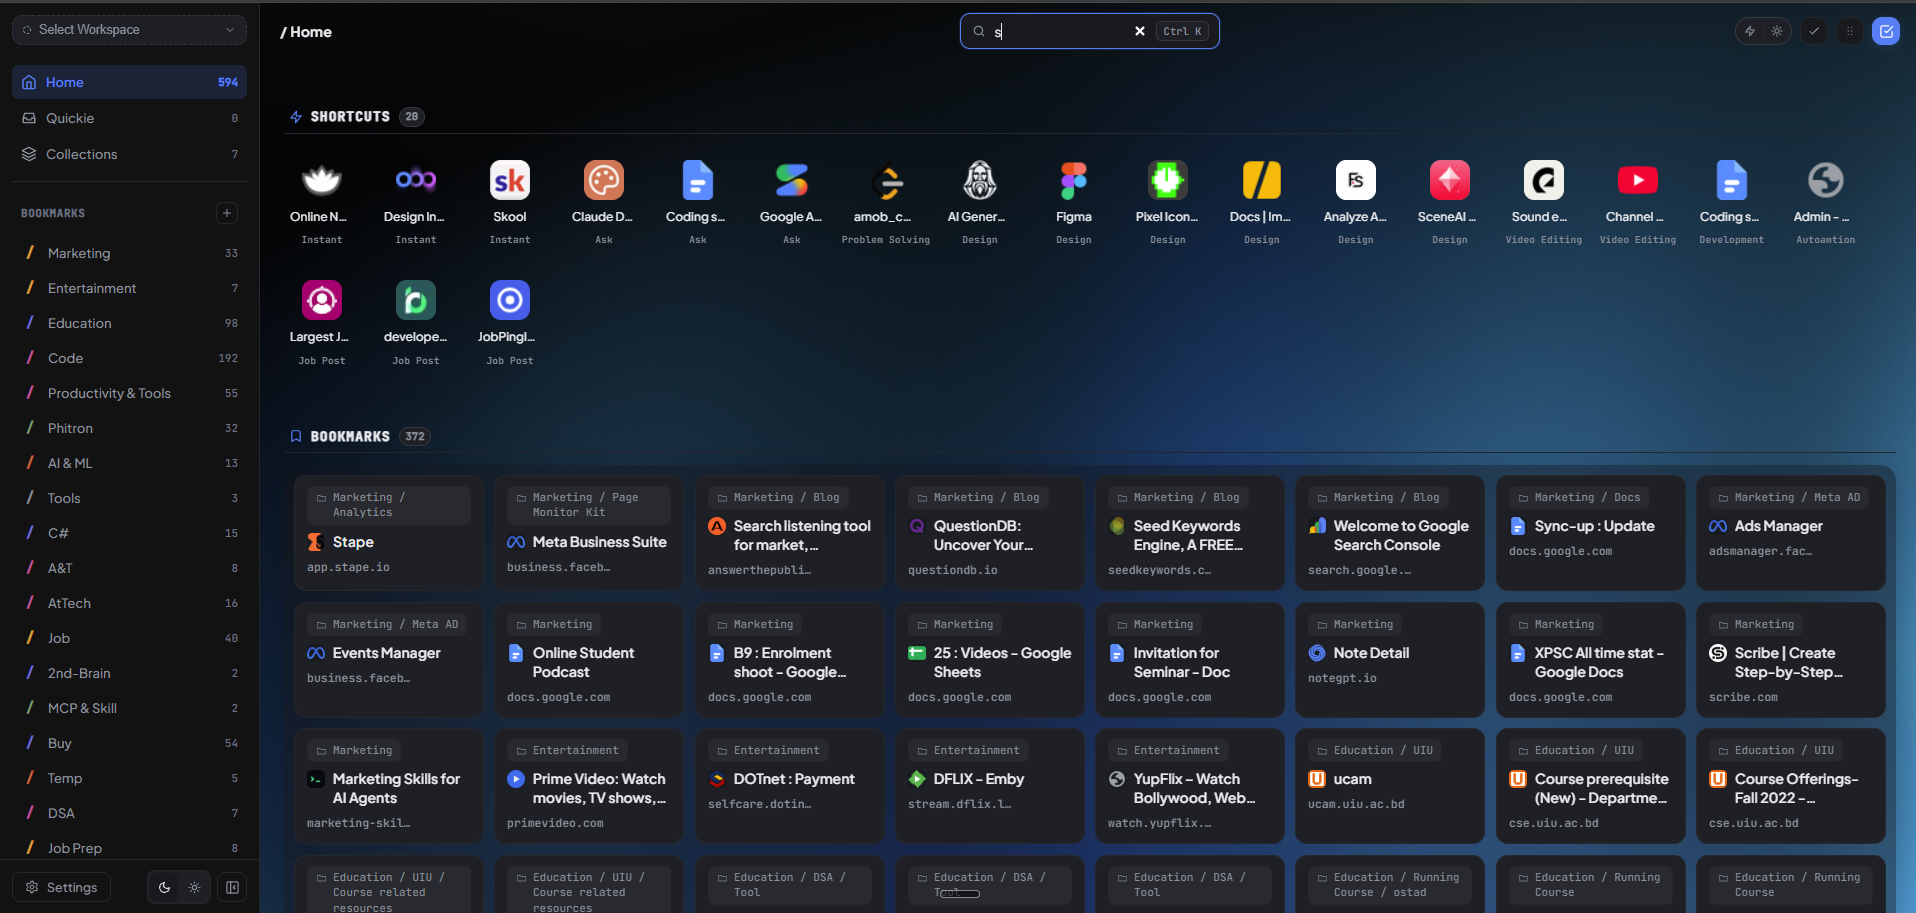This screenshot has height=913, width=1916.
Task: Open Settings
Action: click(x=62, y=887)
